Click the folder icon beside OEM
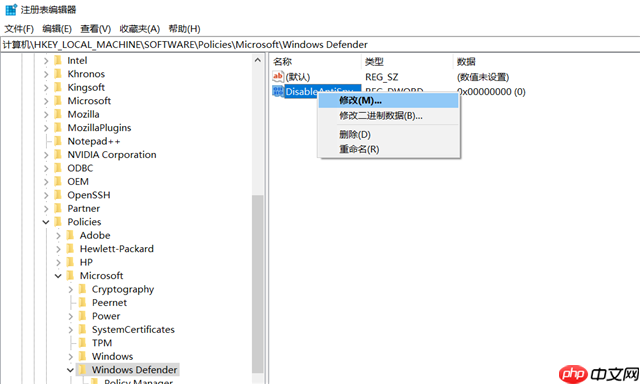This screenshot has height=384, width=640. 58,182
